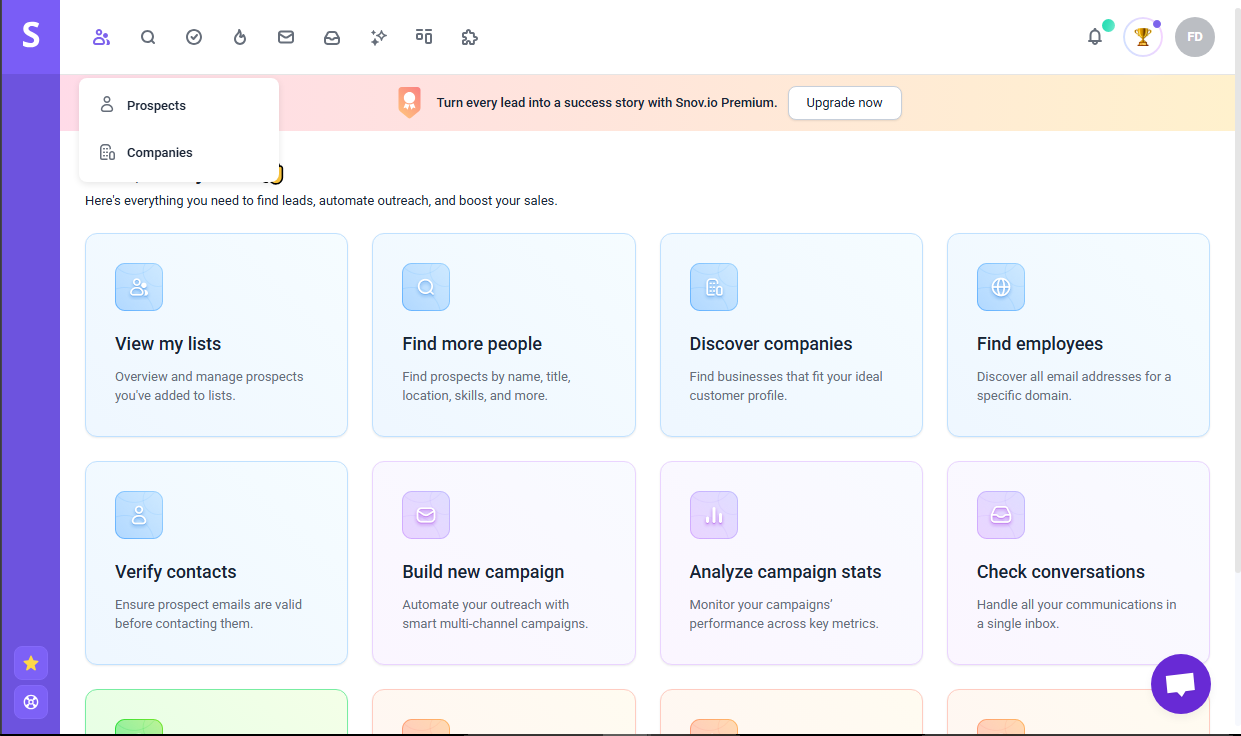Open the notifications bell

tap(1094, 36)
